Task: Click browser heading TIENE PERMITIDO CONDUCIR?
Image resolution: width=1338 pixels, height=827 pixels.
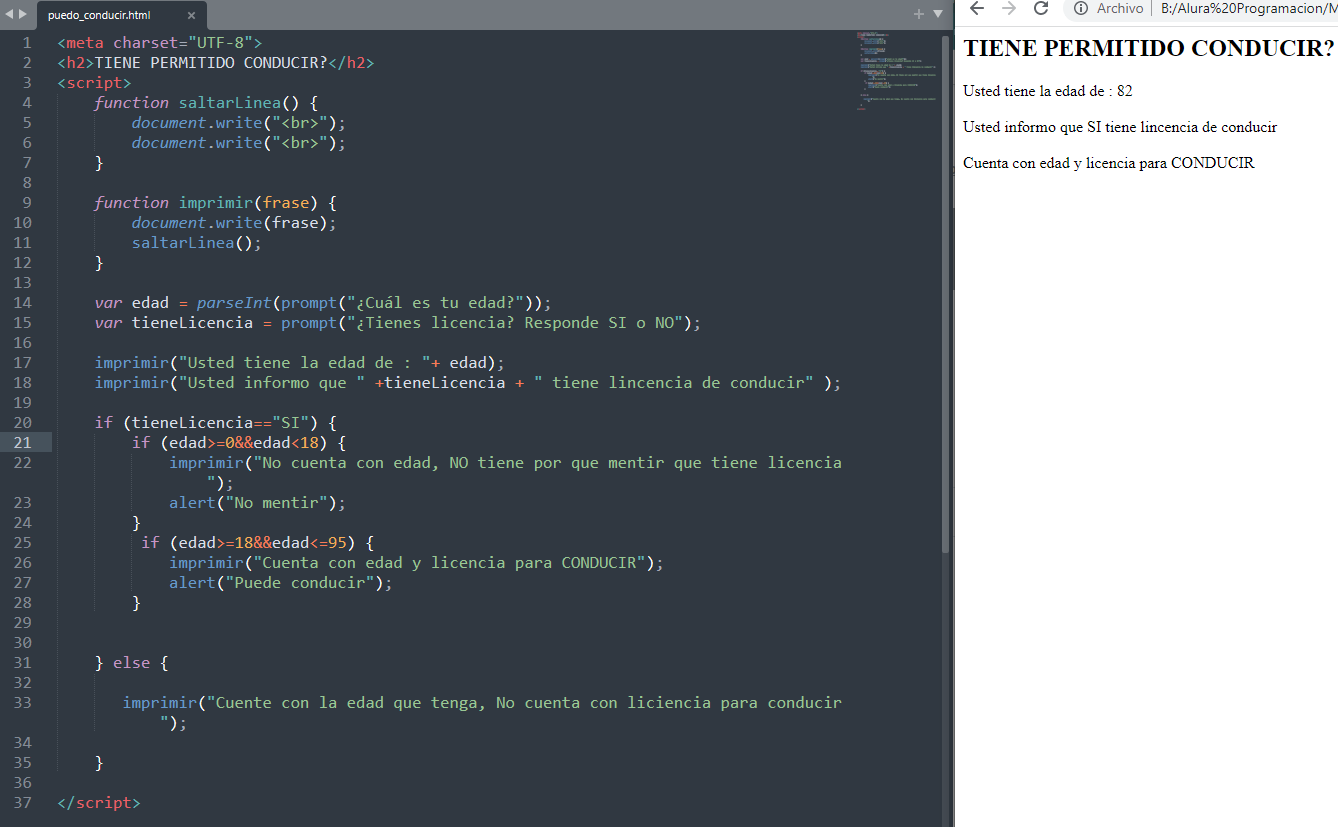Action: tap(1149, 48)
